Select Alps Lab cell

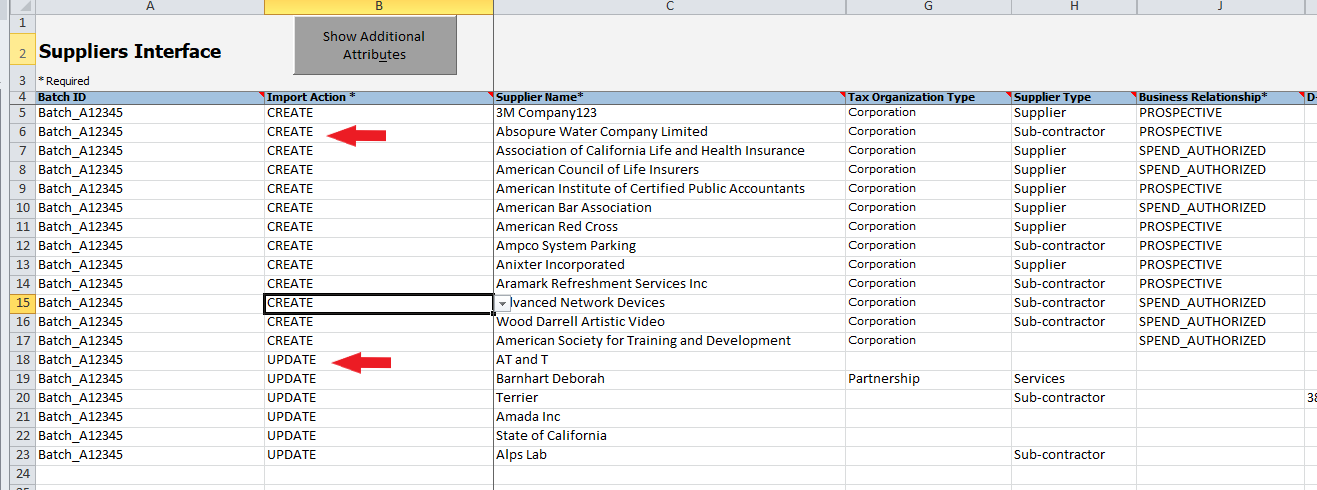(x=670, y=455)
